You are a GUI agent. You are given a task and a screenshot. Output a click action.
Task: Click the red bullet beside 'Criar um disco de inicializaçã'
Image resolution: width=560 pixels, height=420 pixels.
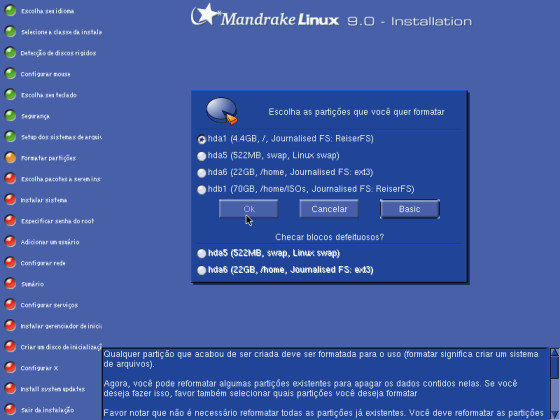pos(10,347)
